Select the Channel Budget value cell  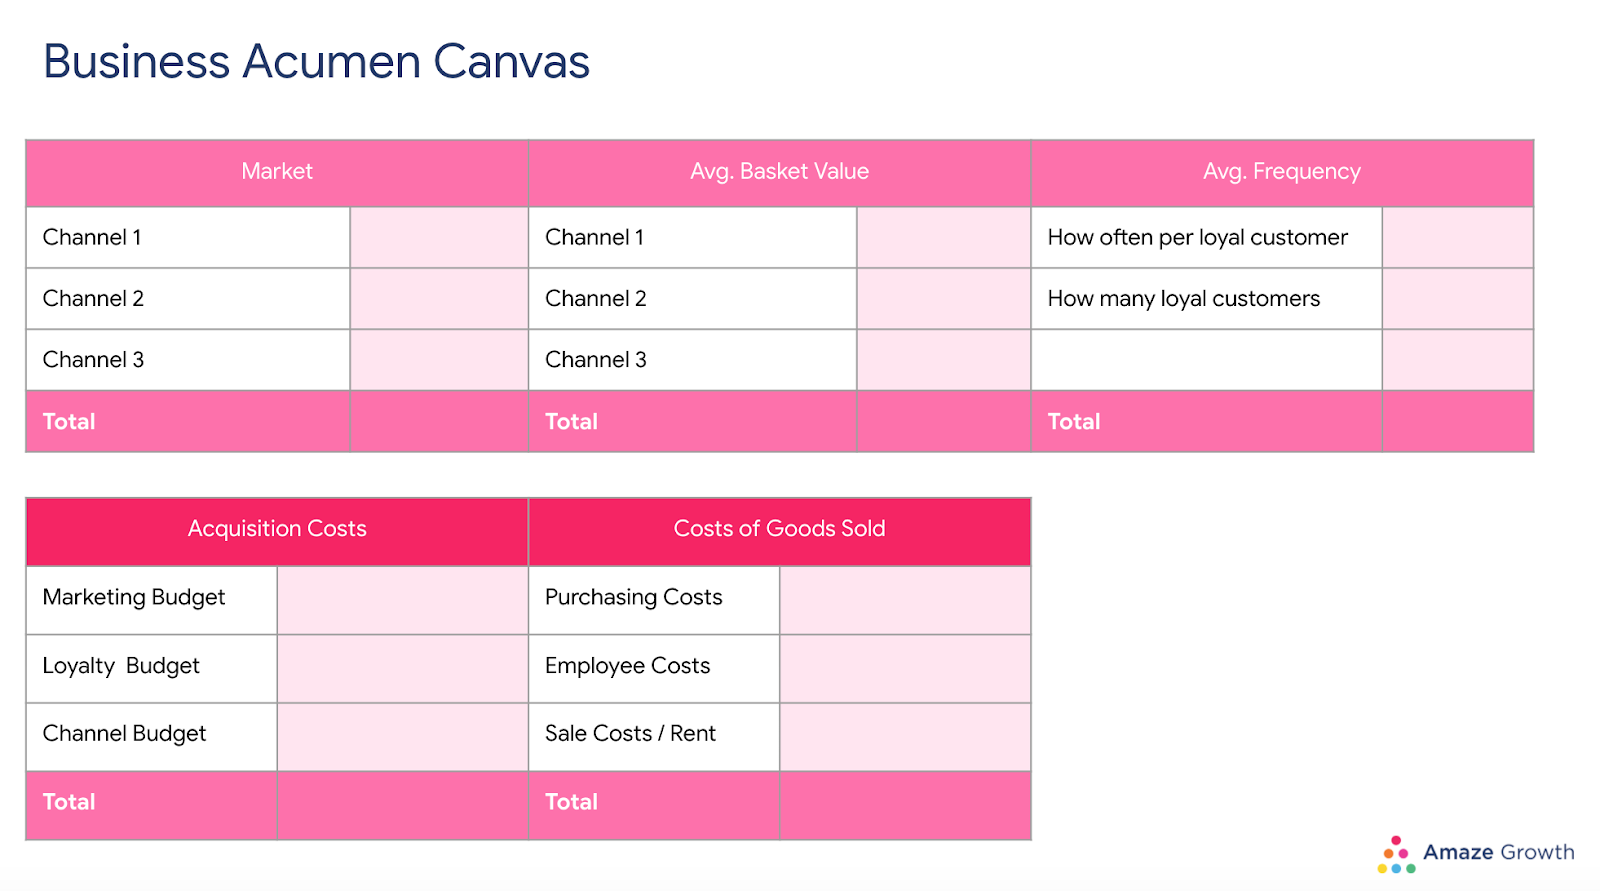[402, 737]
